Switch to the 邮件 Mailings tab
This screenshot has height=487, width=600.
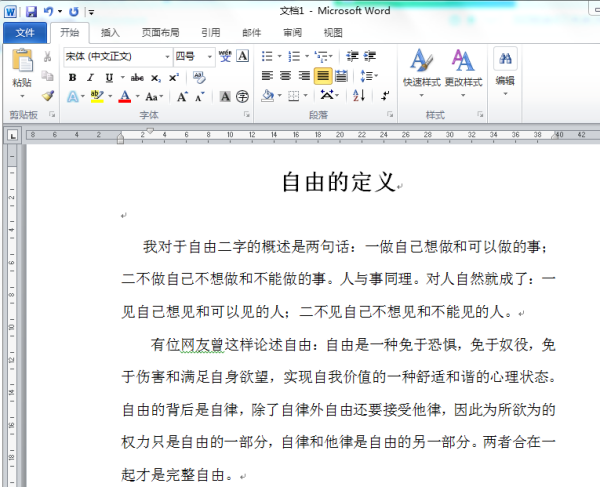(251, 33)
